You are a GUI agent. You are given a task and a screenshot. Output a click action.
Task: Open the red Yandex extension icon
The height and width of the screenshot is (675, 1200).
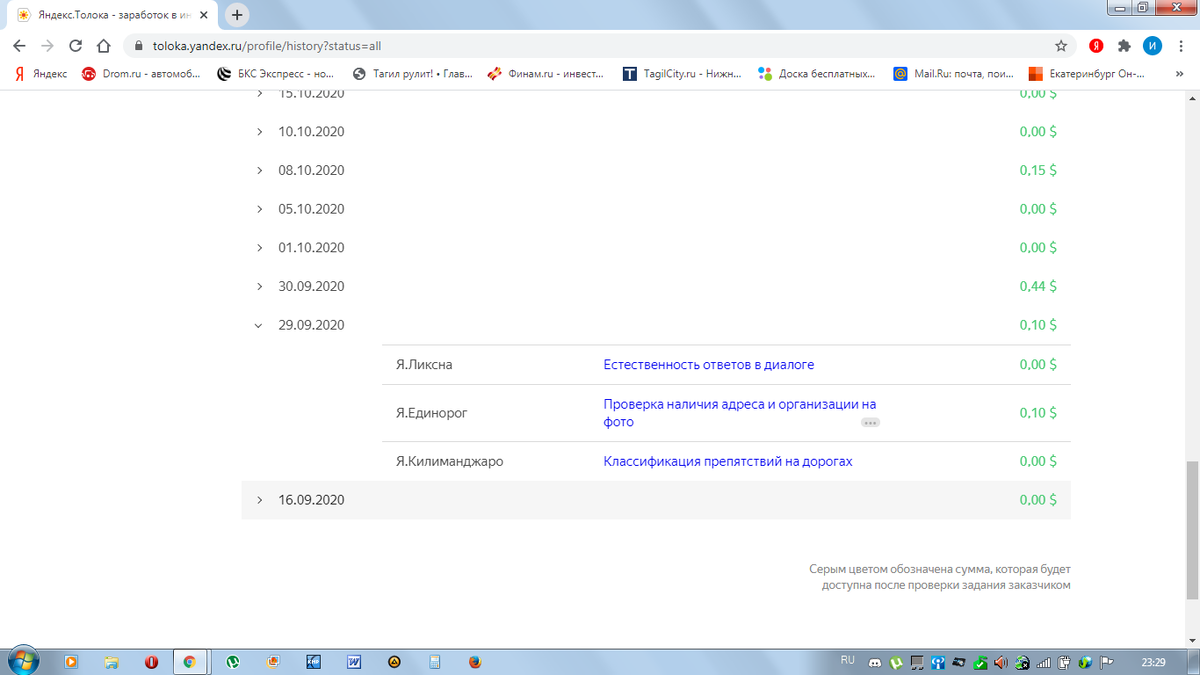[x=1096, y=46]
